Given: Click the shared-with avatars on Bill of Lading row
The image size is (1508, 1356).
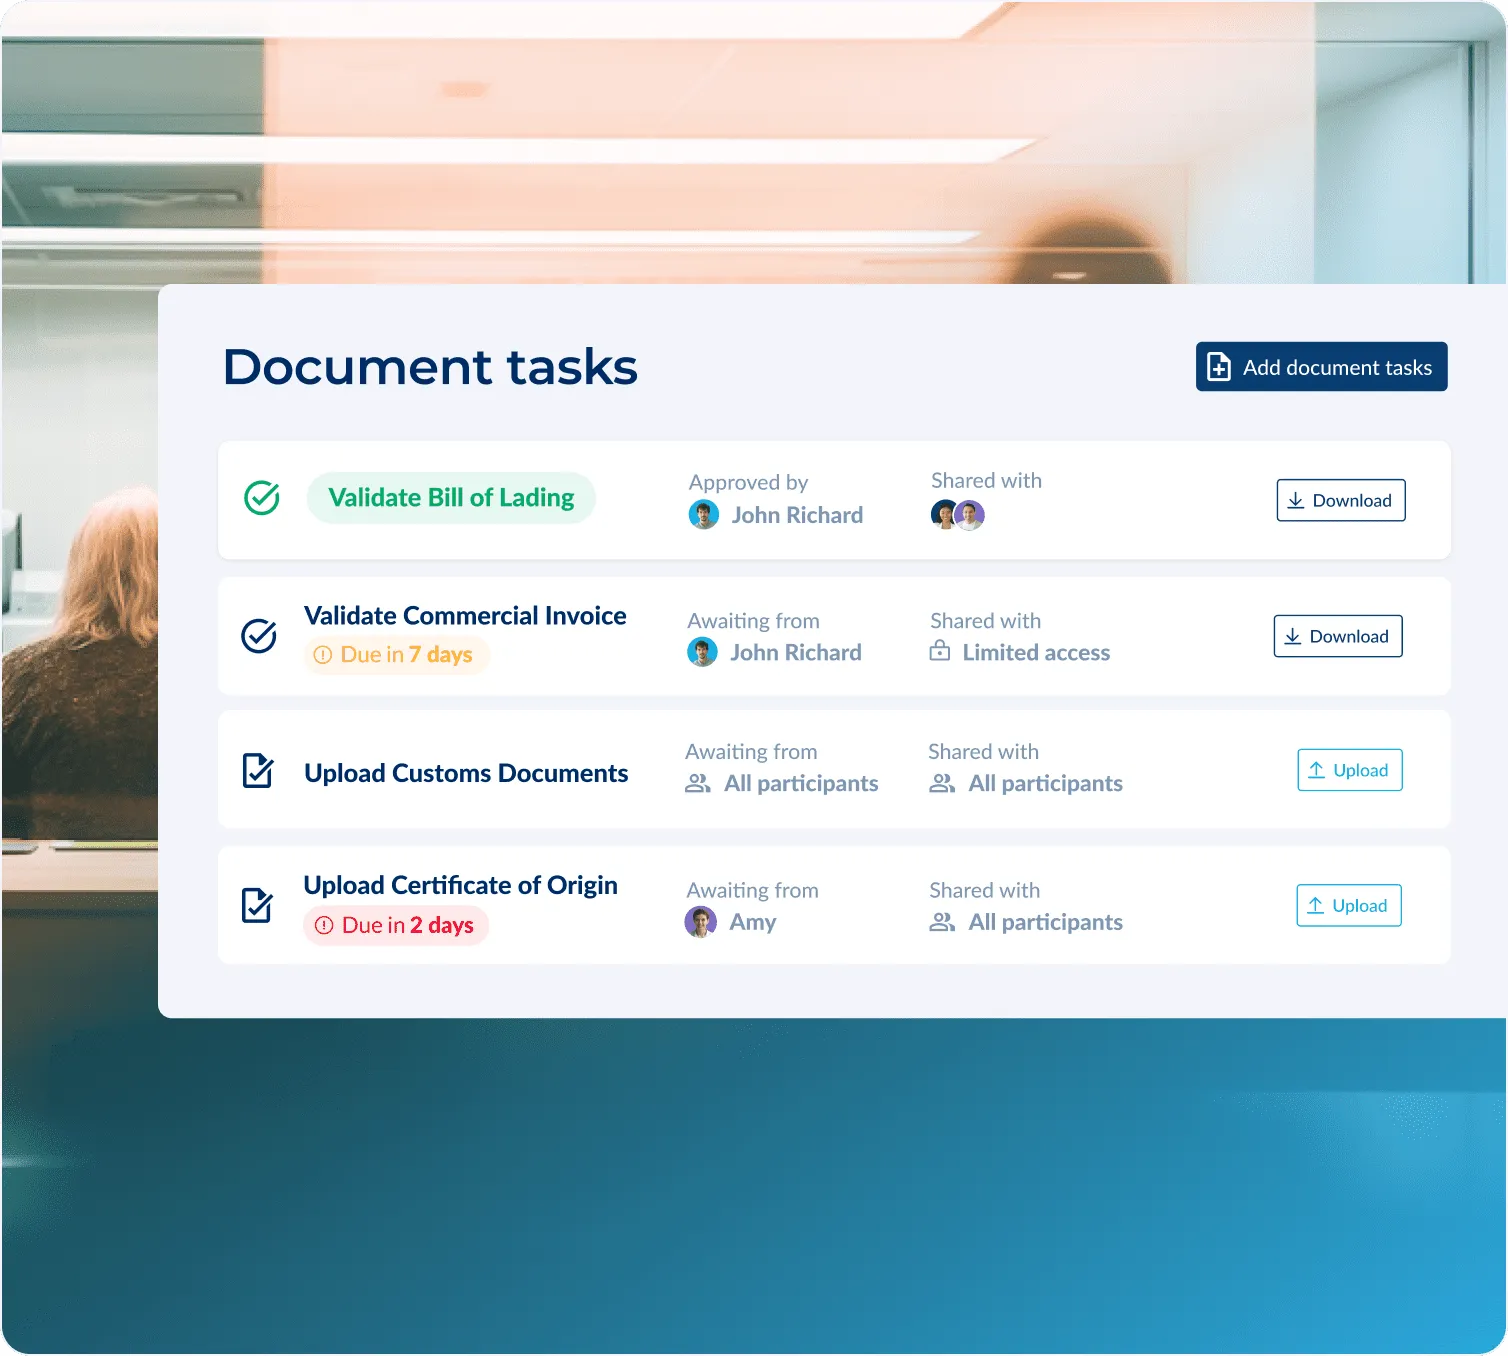Looking at the screenshot, I should tap(958, 515).
